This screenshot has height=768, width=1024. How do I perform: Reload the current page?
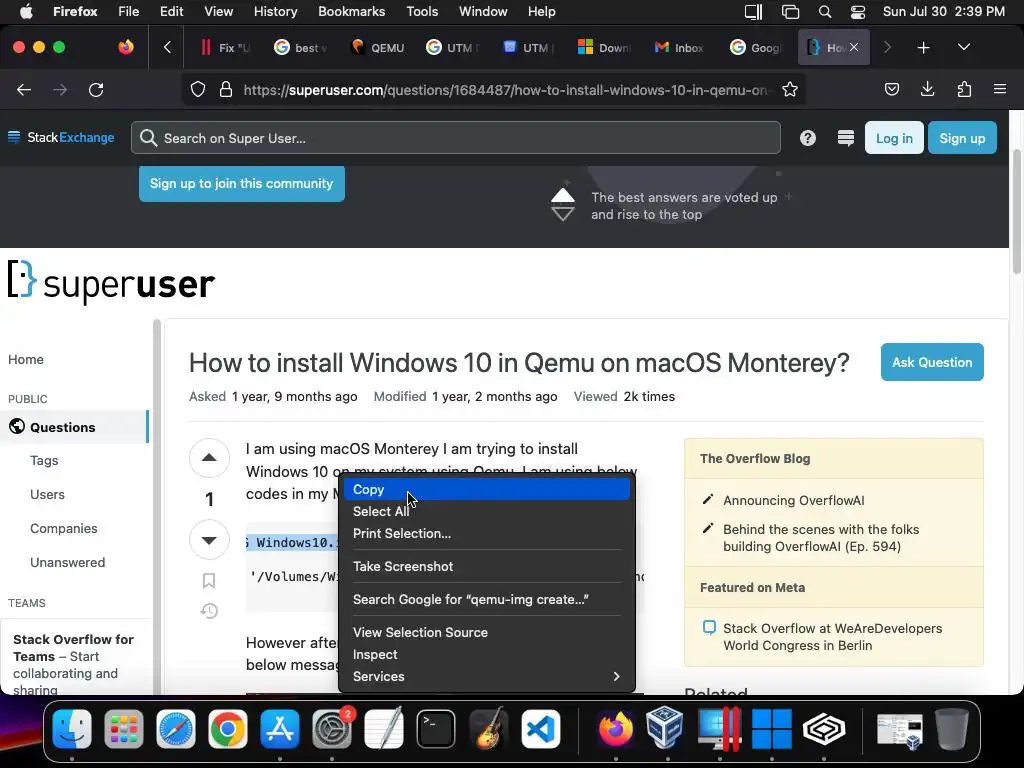(96, 90)
